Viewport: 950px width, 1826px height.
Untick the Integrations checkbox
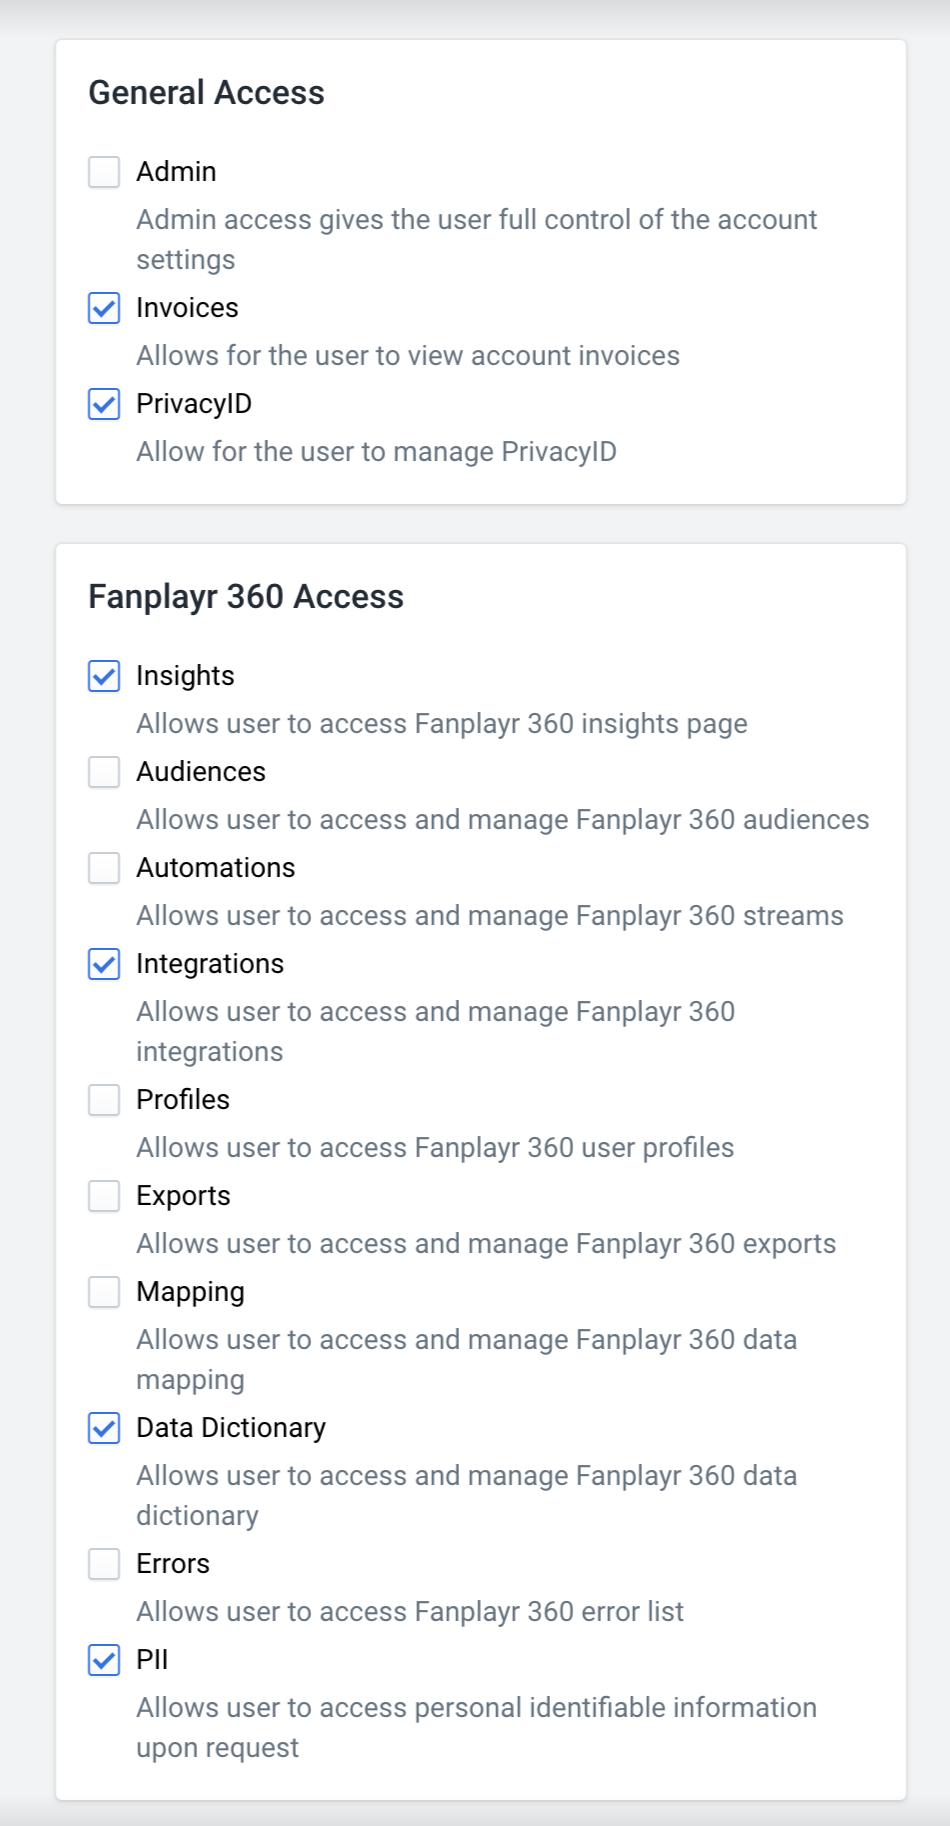point(104,964)
